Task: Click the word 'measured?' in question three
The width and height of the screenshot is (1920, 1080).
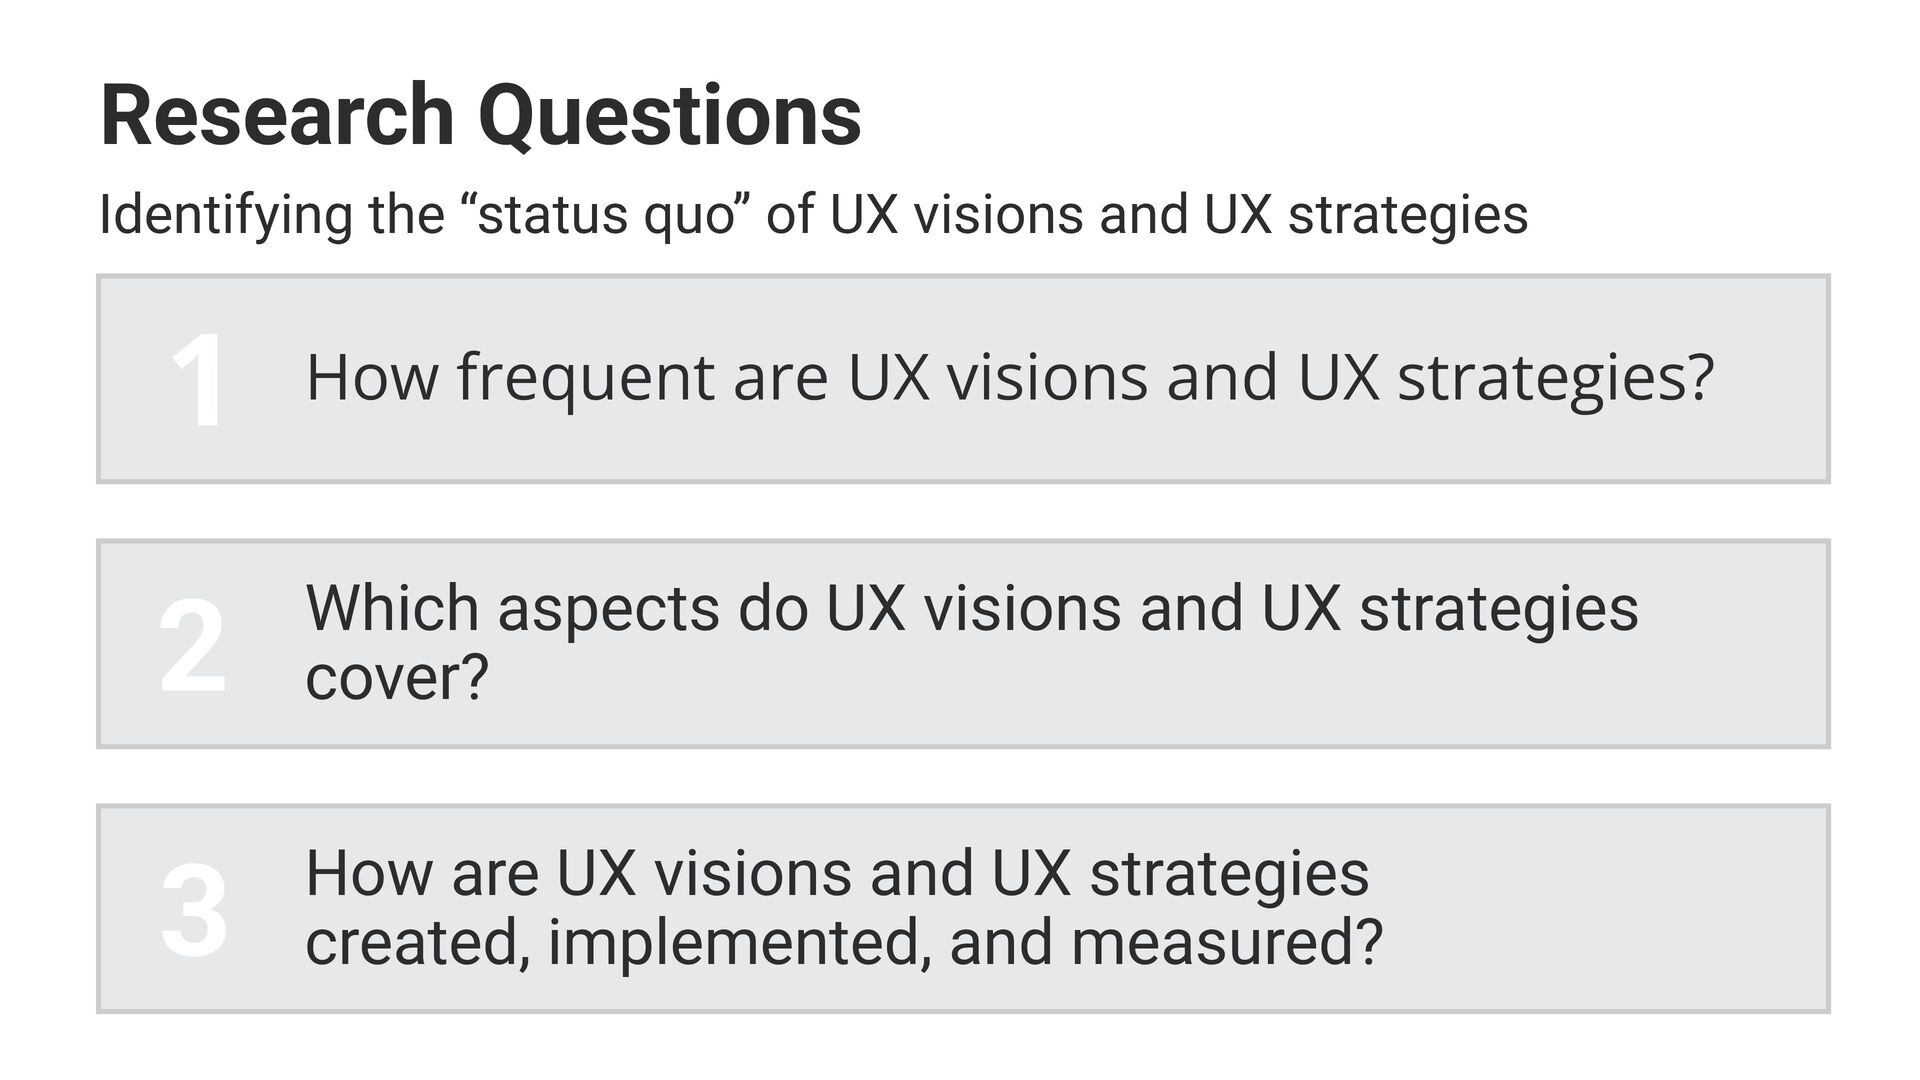Action: tap(1227, 942)
